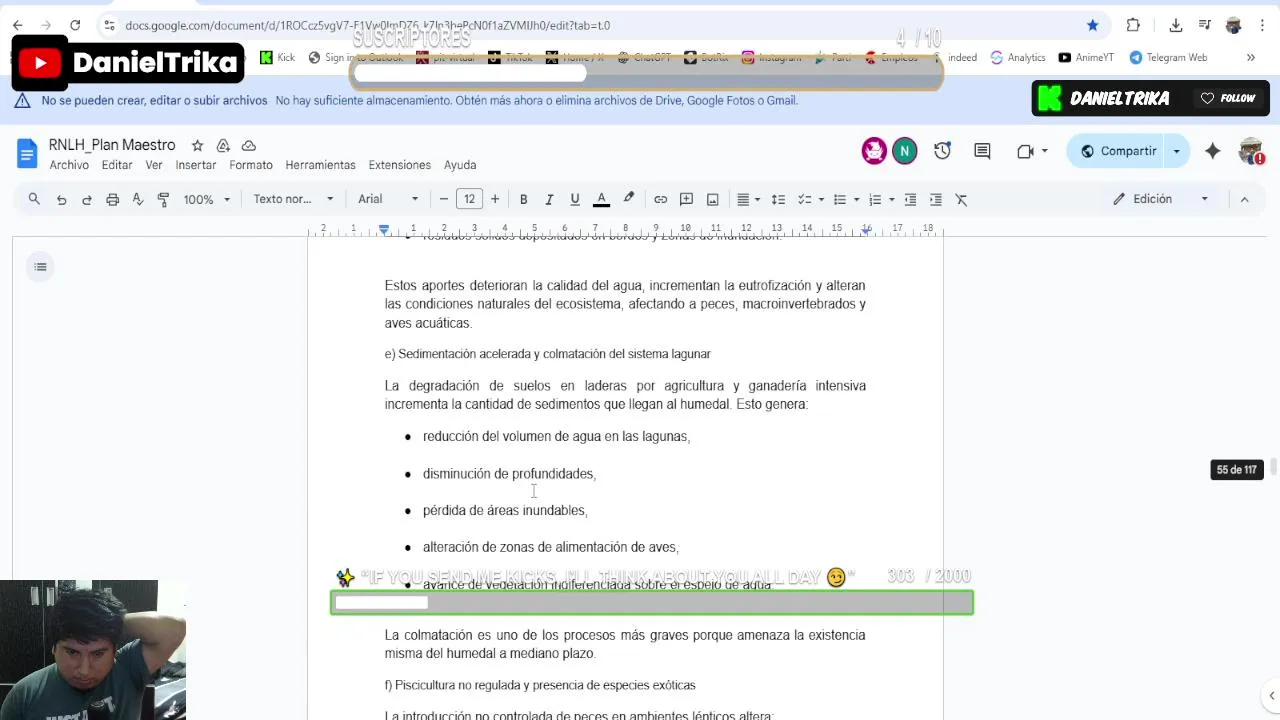Open the Telegram Web bookmark
1280x720 pixels.
pos(1168,57)
